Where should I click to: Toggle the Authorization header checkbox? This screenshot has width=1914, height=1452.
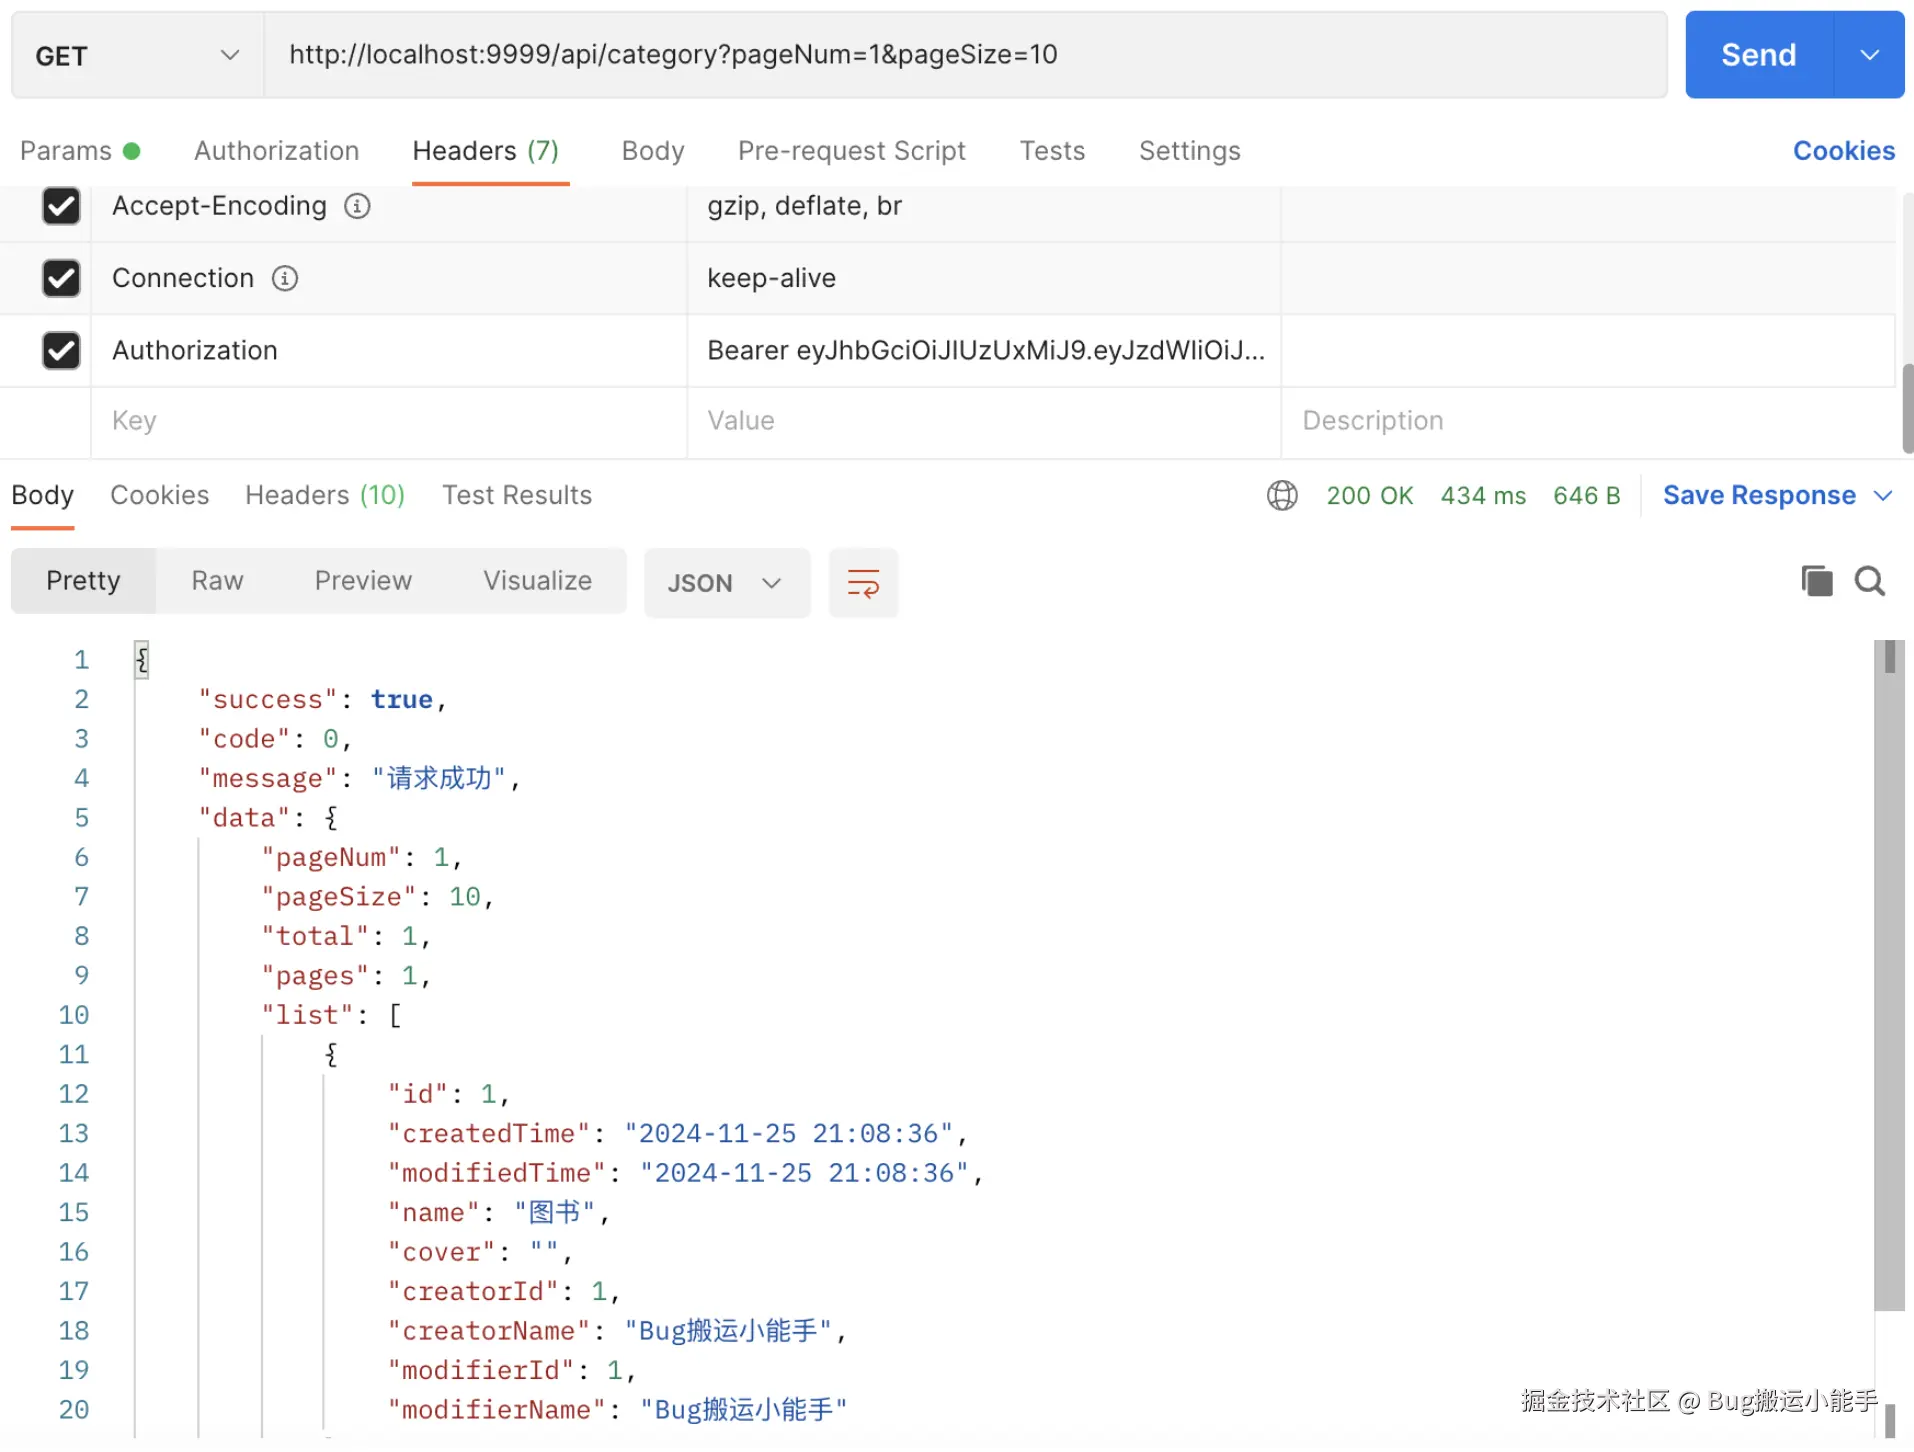click(61, 351)
